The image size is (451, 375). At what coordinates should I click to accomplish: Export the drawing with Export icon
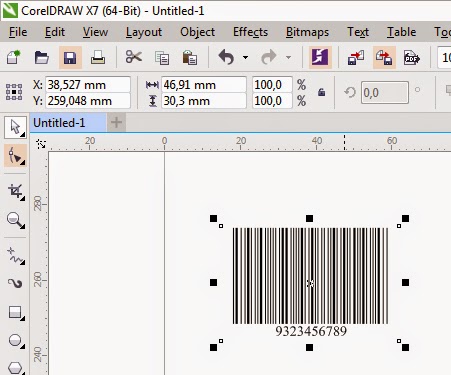point(384,58)
